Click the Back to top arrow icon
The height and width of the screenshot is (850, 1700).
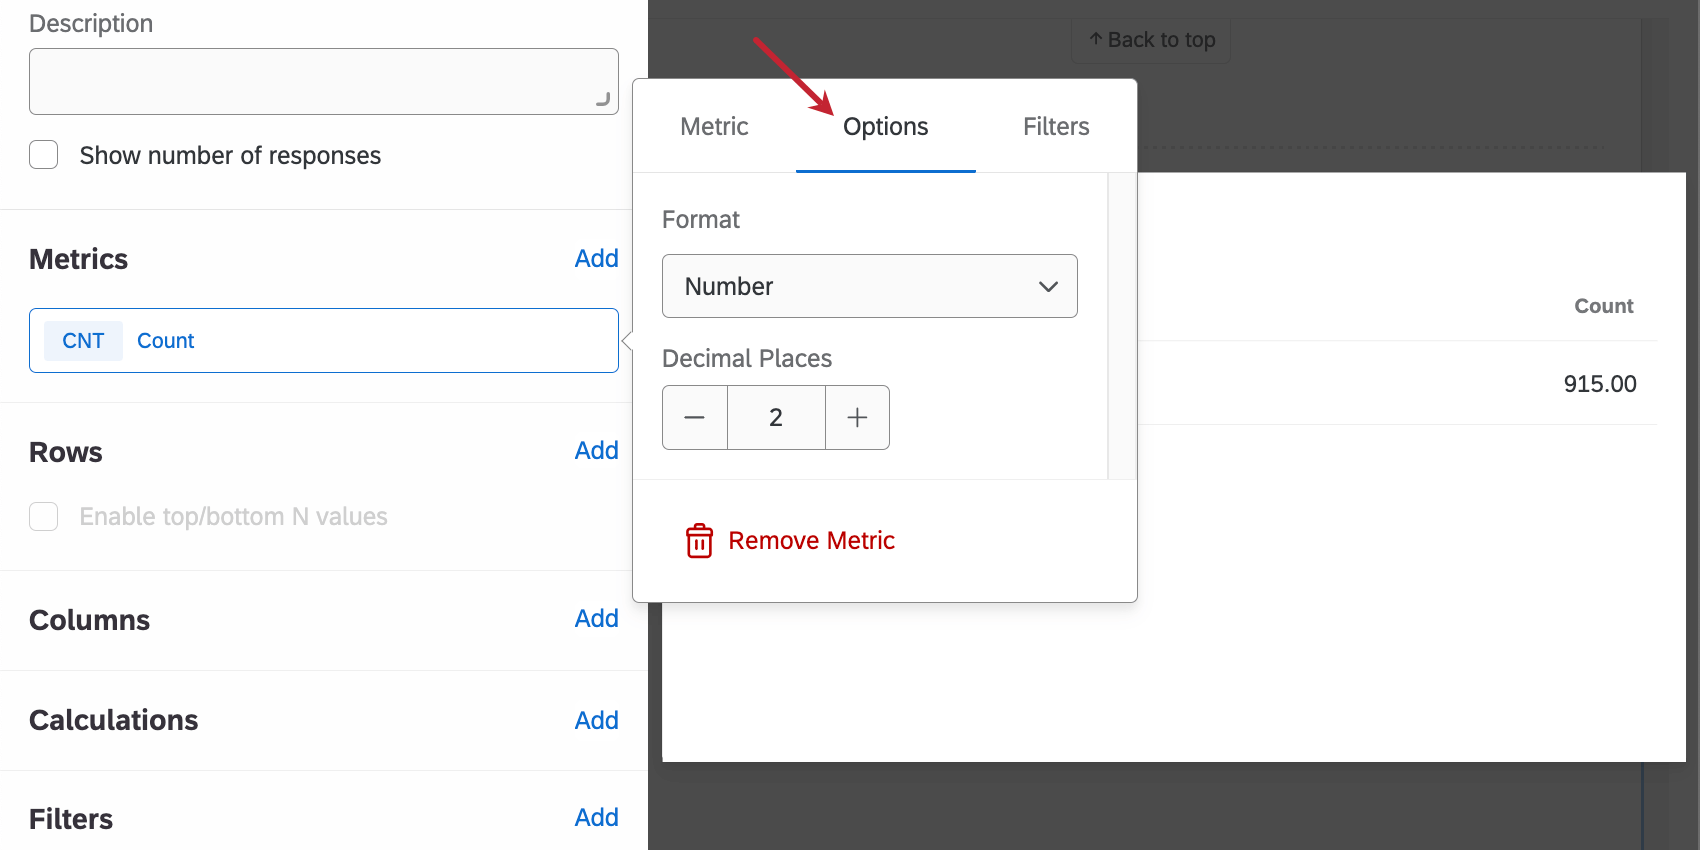click(x=1096, y=40)
